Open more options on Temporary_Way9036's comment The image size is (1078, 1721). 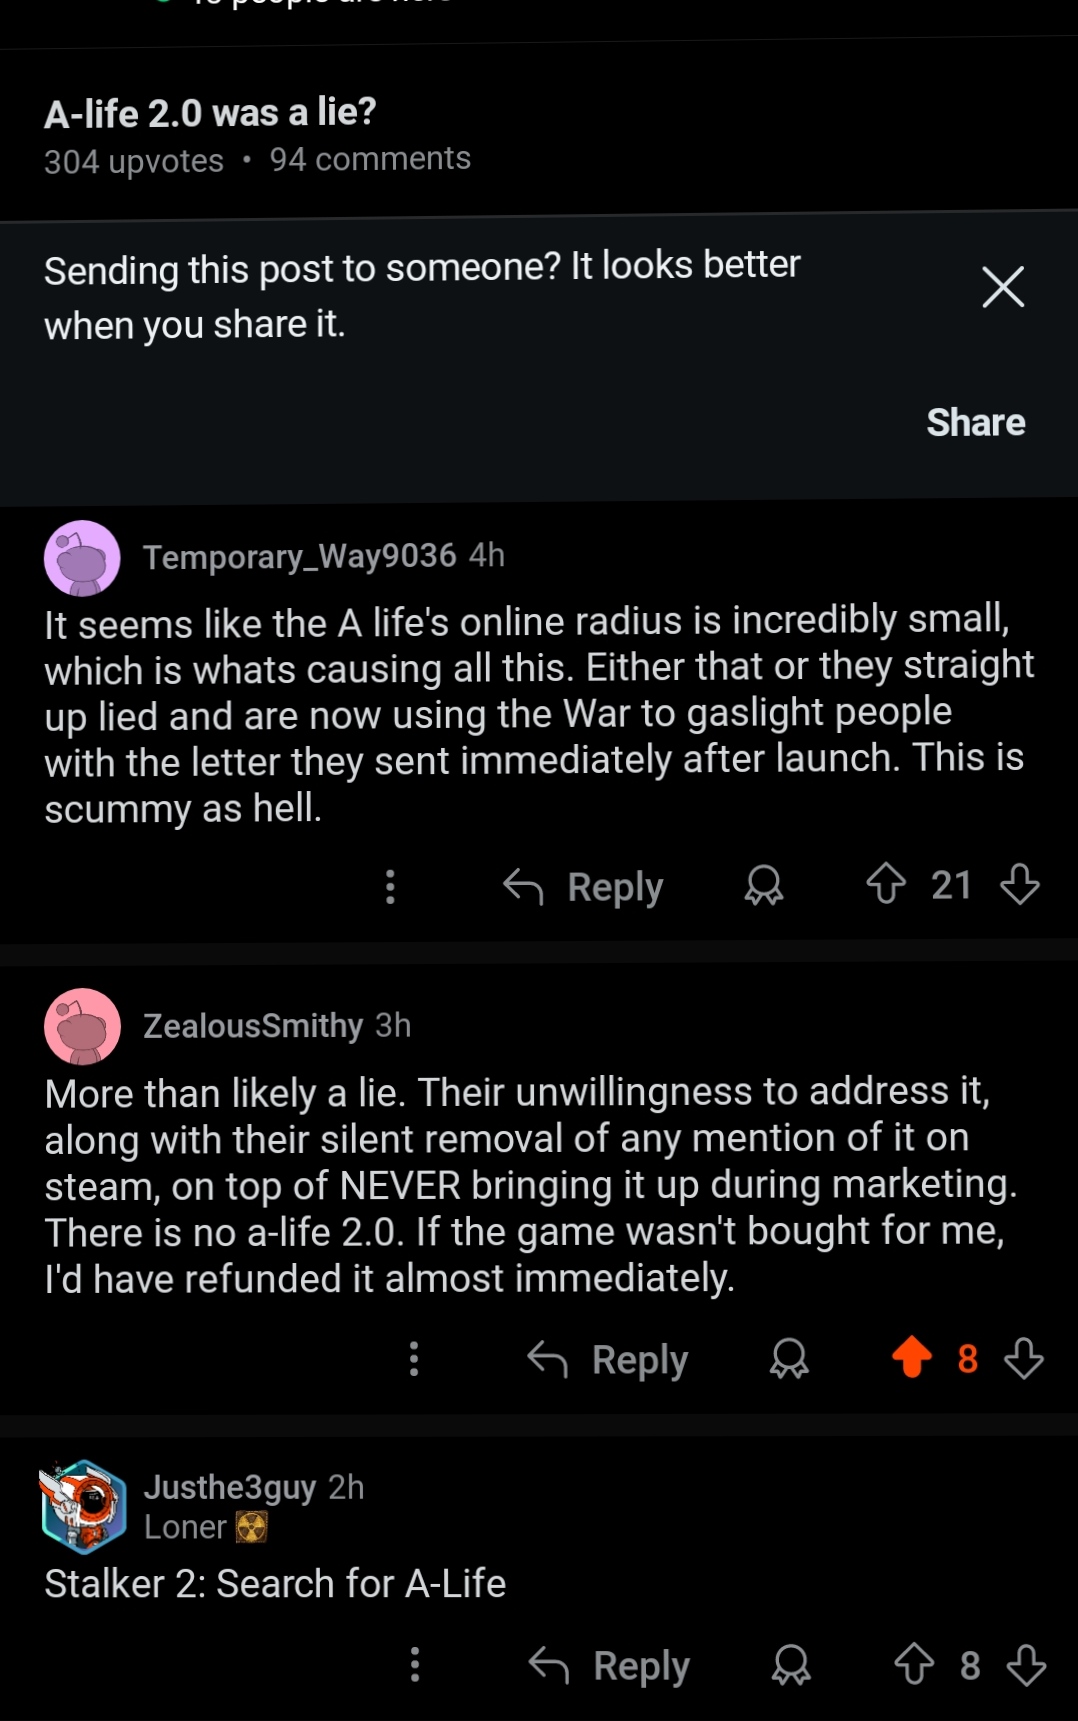tap(390, 886)
